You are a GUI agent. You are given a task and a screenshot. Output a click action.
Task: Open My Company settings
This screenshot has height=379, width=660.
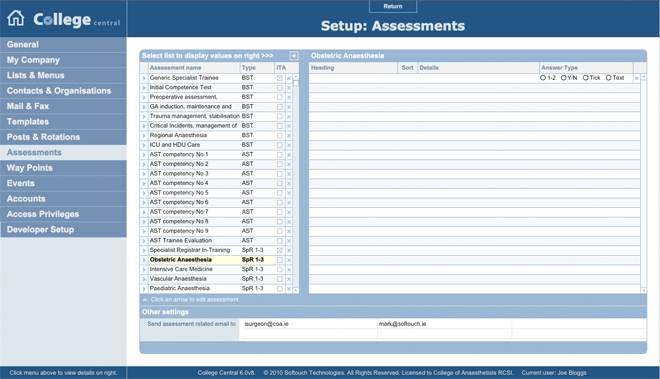click(63, 60)
